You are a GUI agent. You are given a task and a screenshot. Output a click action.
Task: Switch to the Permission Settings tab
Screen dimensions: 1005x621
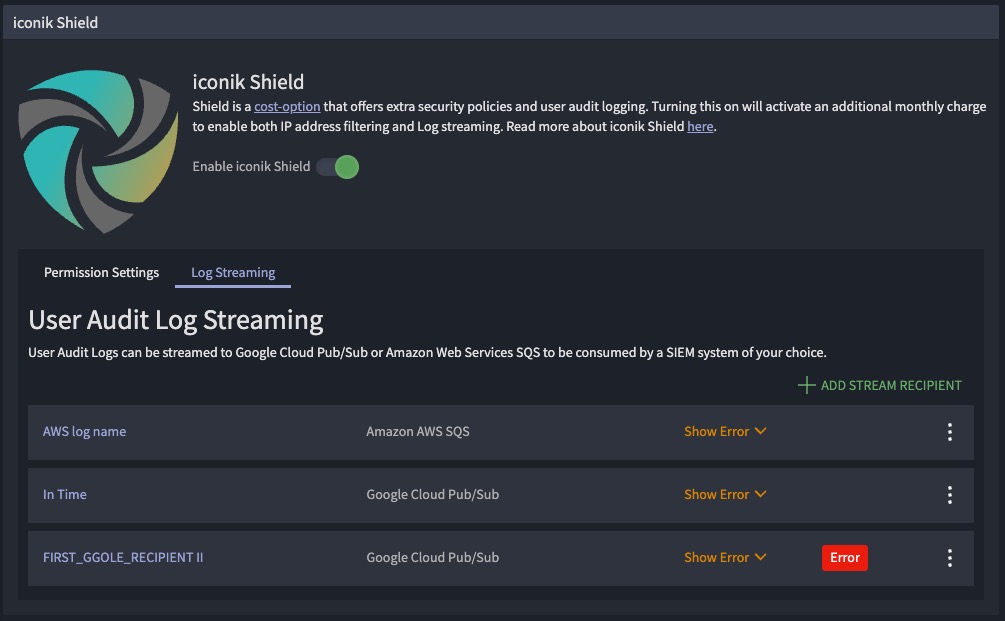click(101, 272)
